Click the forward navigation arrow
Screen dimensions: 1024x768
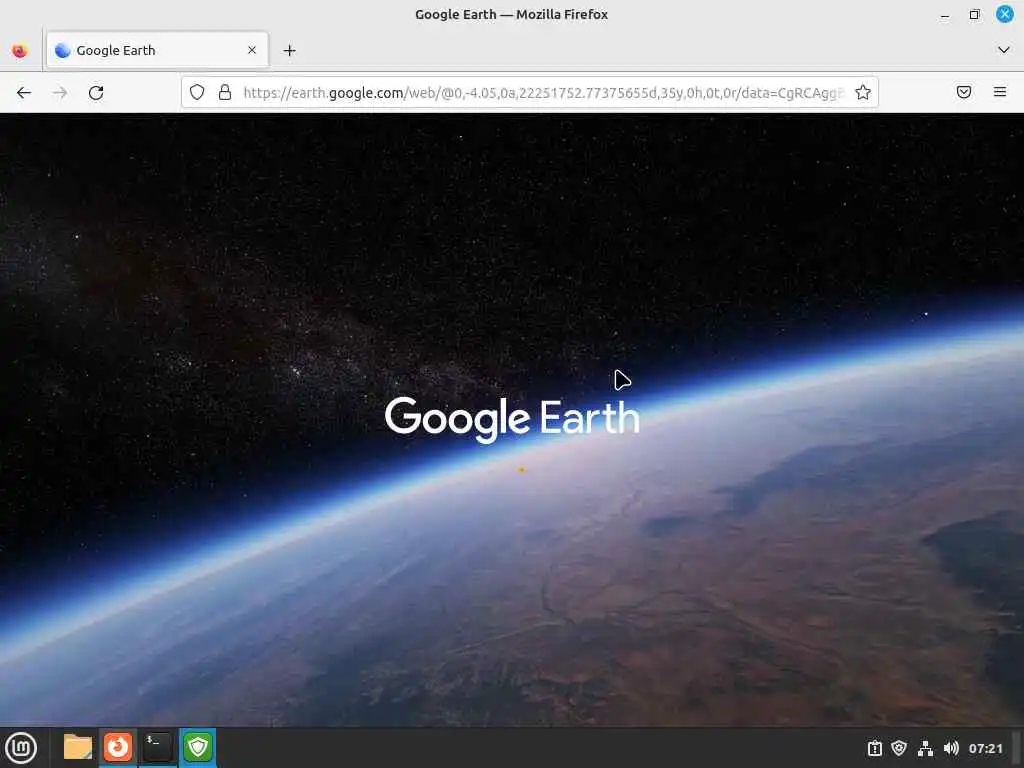click(x=60, y=93)
